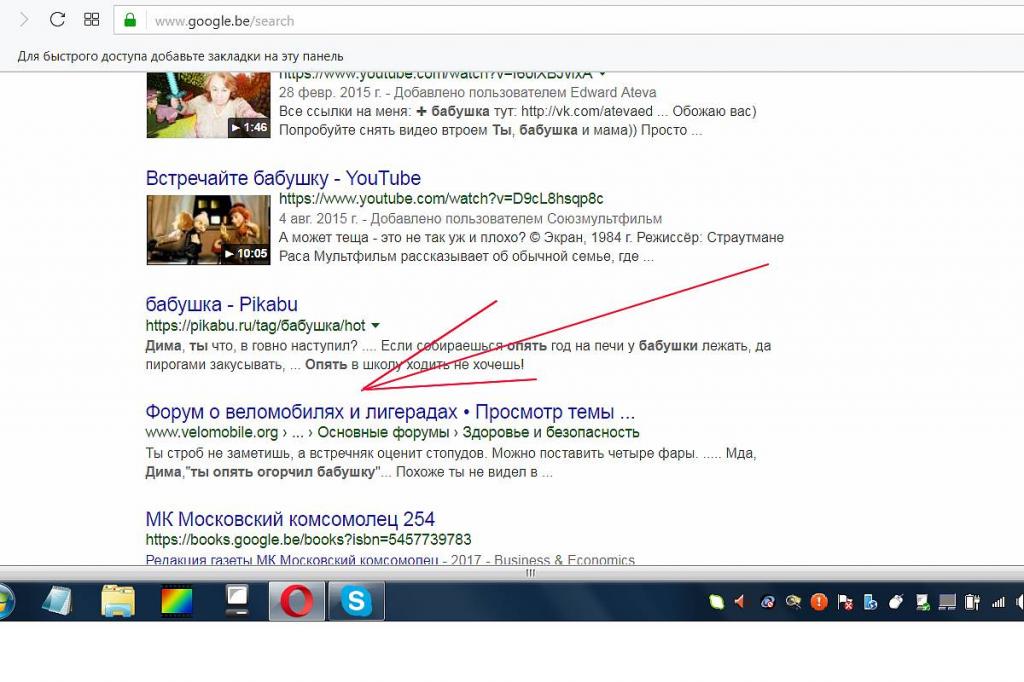Image resolution: width=1024 pixels, height=682 pixels.
Task: Click 'Добавлено пользователем Edward Ateva' text
Action: point(525,92)
